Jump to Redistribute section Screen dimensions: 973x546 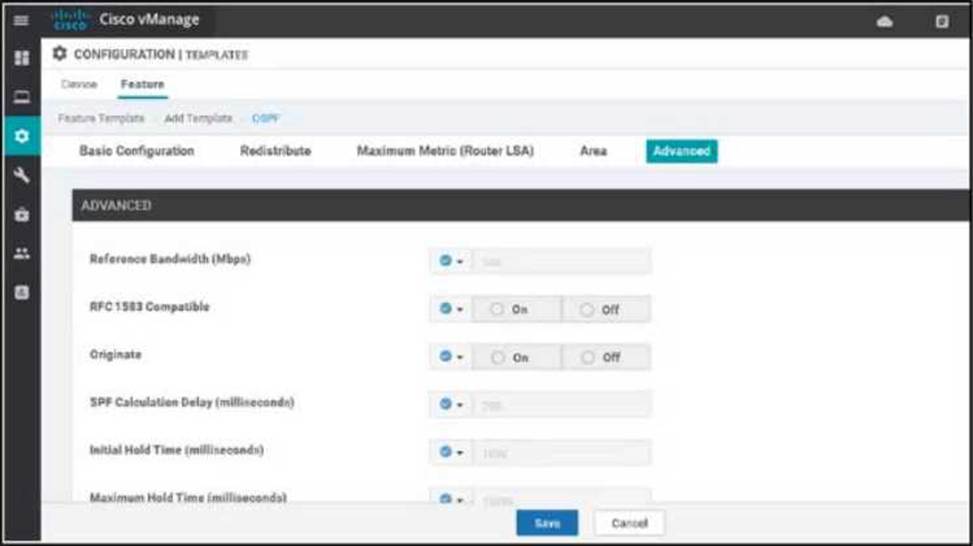pos(276,151)
